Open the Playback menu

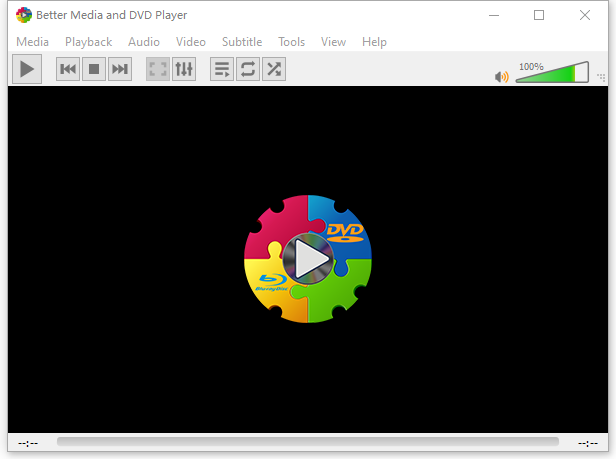coord(88,42)
